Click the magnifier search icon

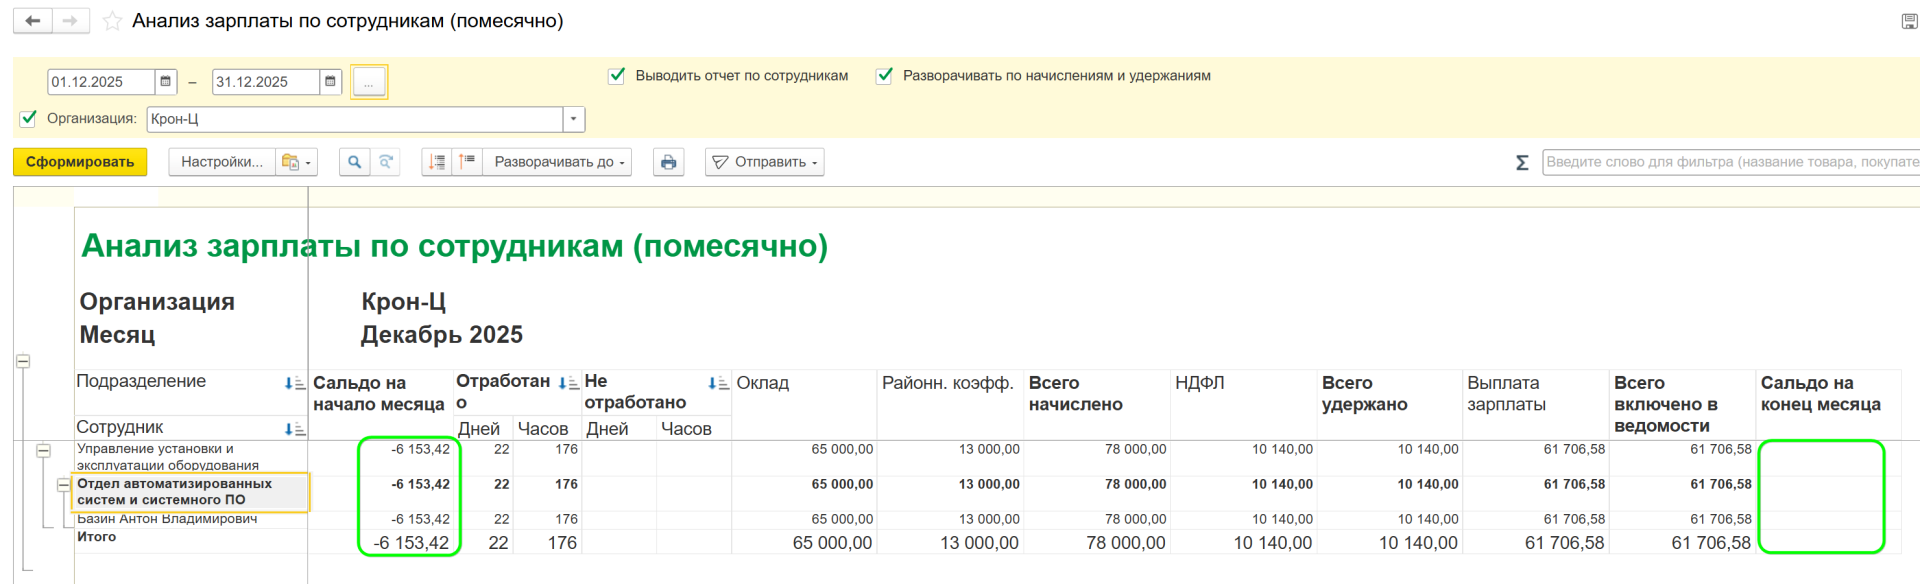(x=354, y=162)
